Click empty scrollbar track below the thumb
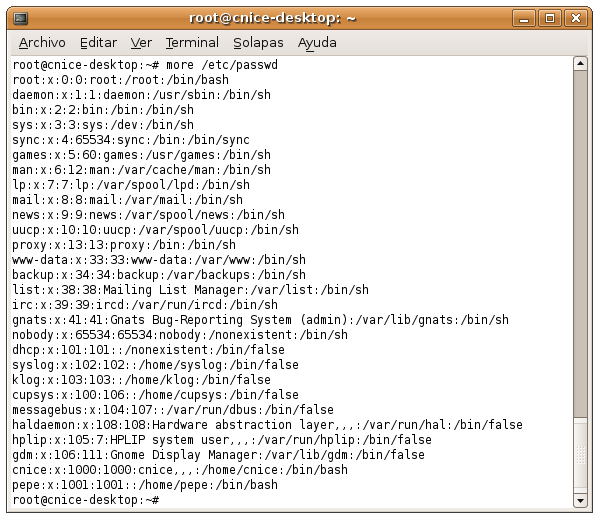 tap(580, 455)
